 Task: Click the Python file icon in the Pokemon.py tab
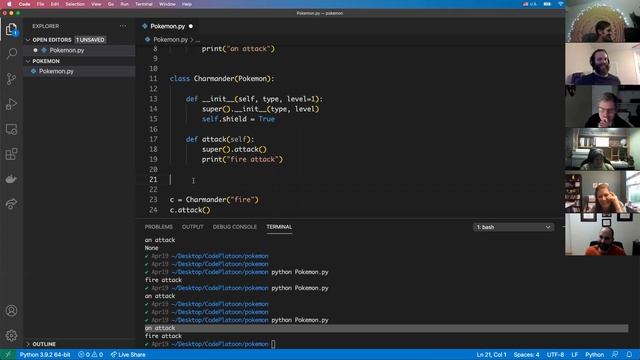point(144,26)
